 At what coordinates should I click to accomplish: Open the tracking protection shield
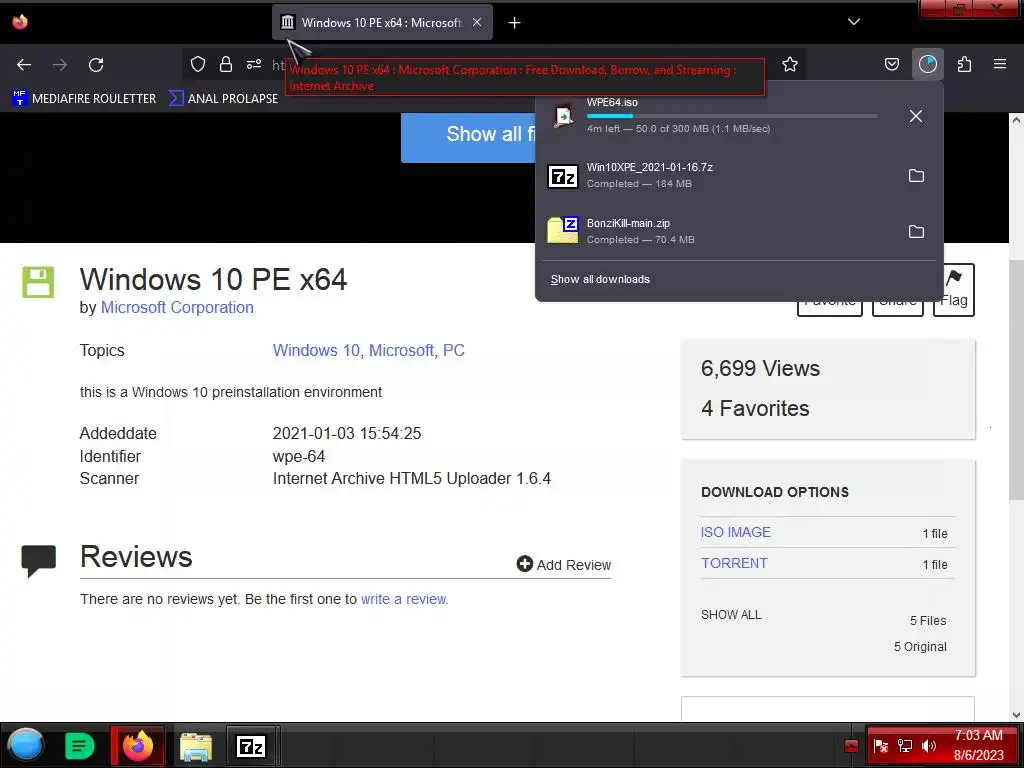198,64
